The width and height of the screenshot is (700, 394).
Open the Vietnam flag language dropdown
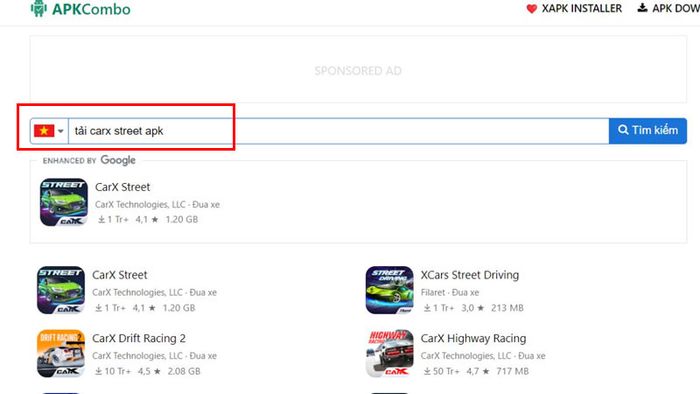[x=49, y=131]
